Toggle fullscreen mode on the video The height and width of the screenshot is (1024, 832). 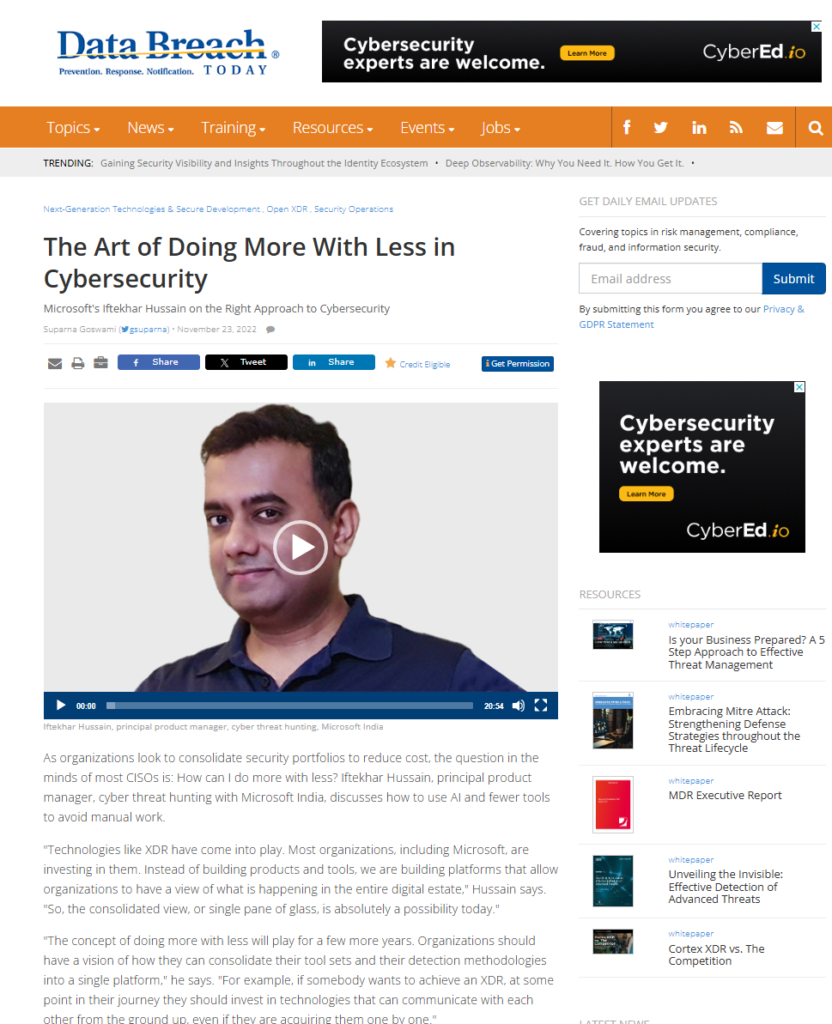click(x=541, y=705)
